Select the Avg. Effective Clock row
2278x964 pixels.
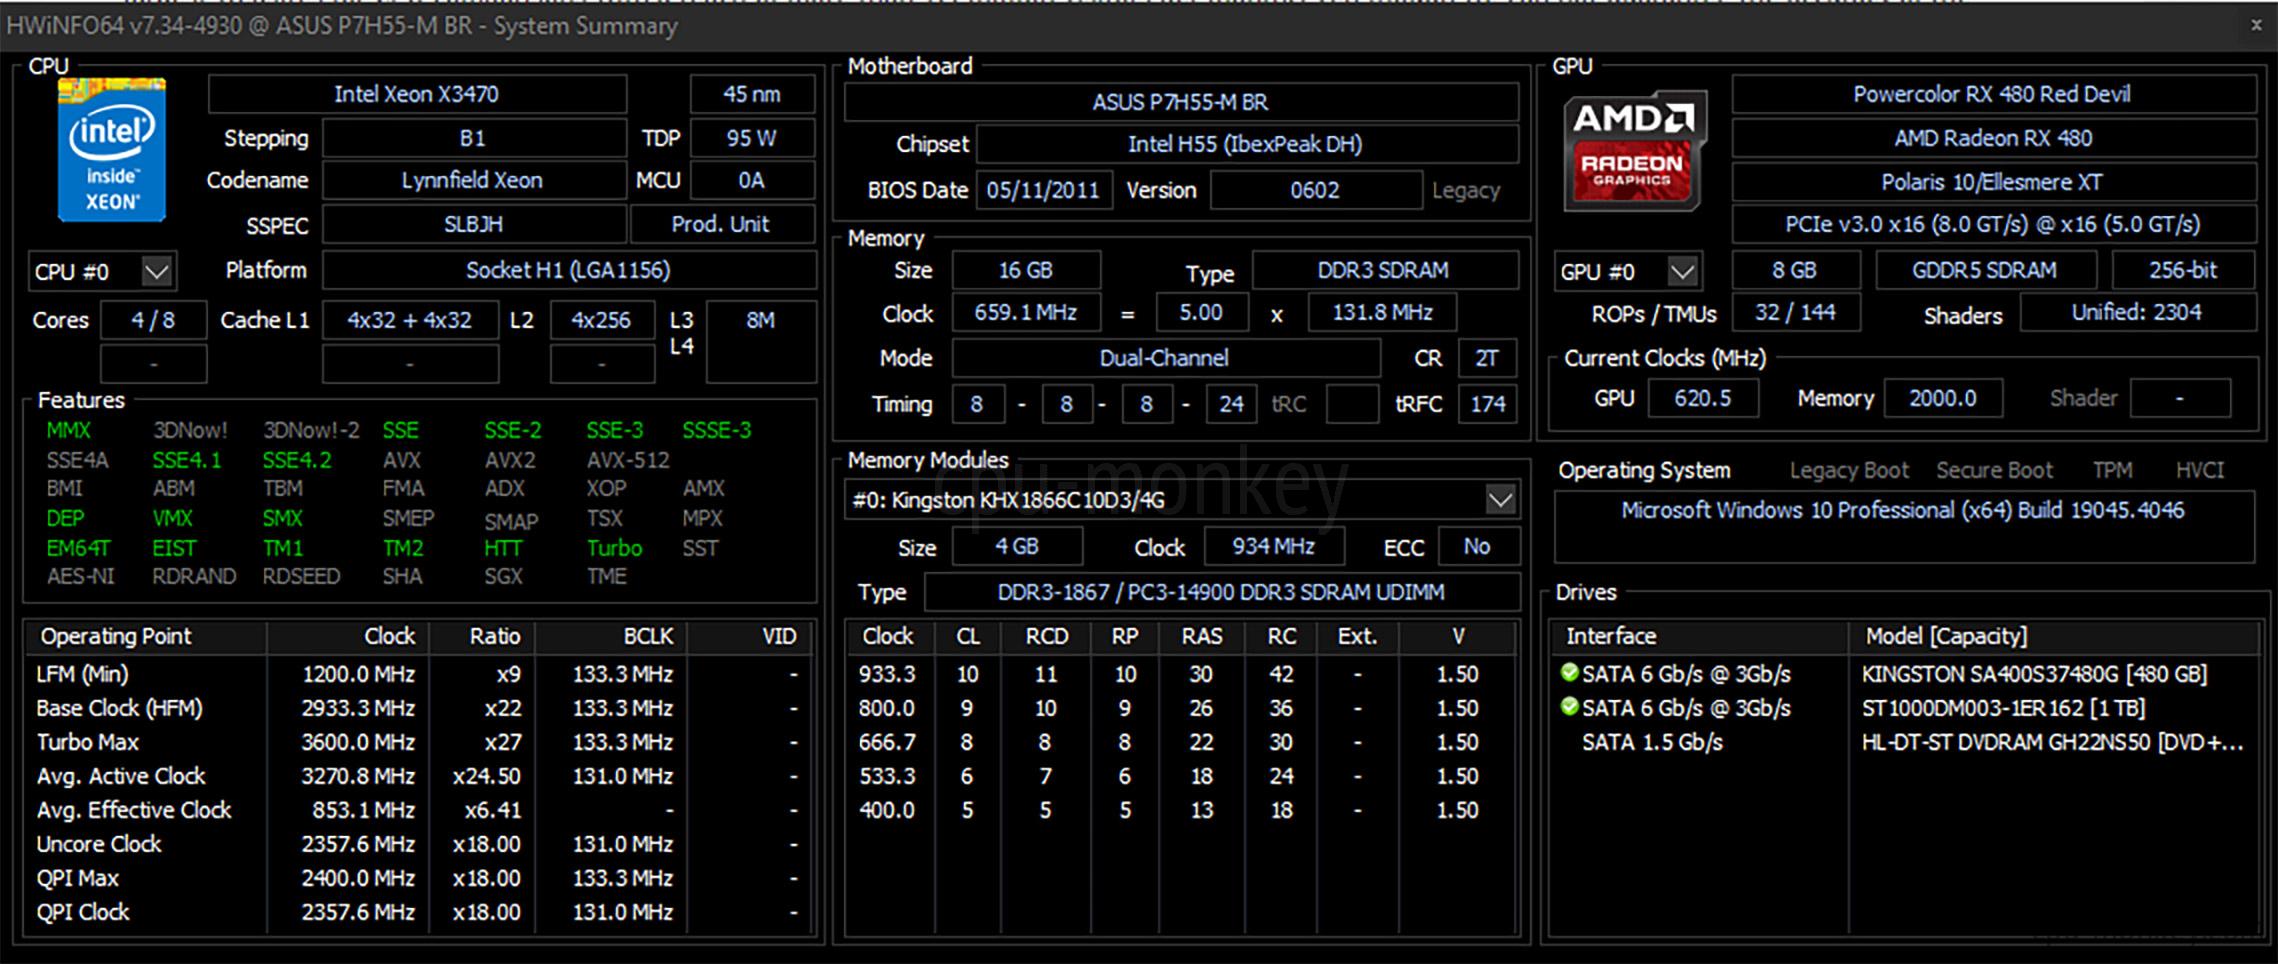[419, 810]
